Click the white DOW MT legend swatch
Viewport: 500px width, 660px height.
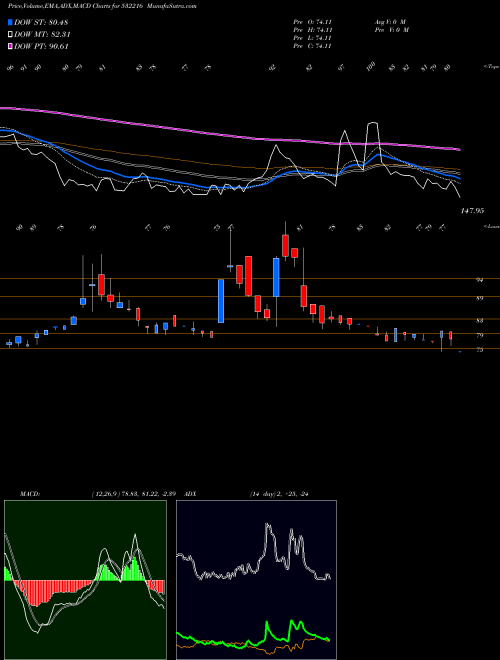coord(10,35)
